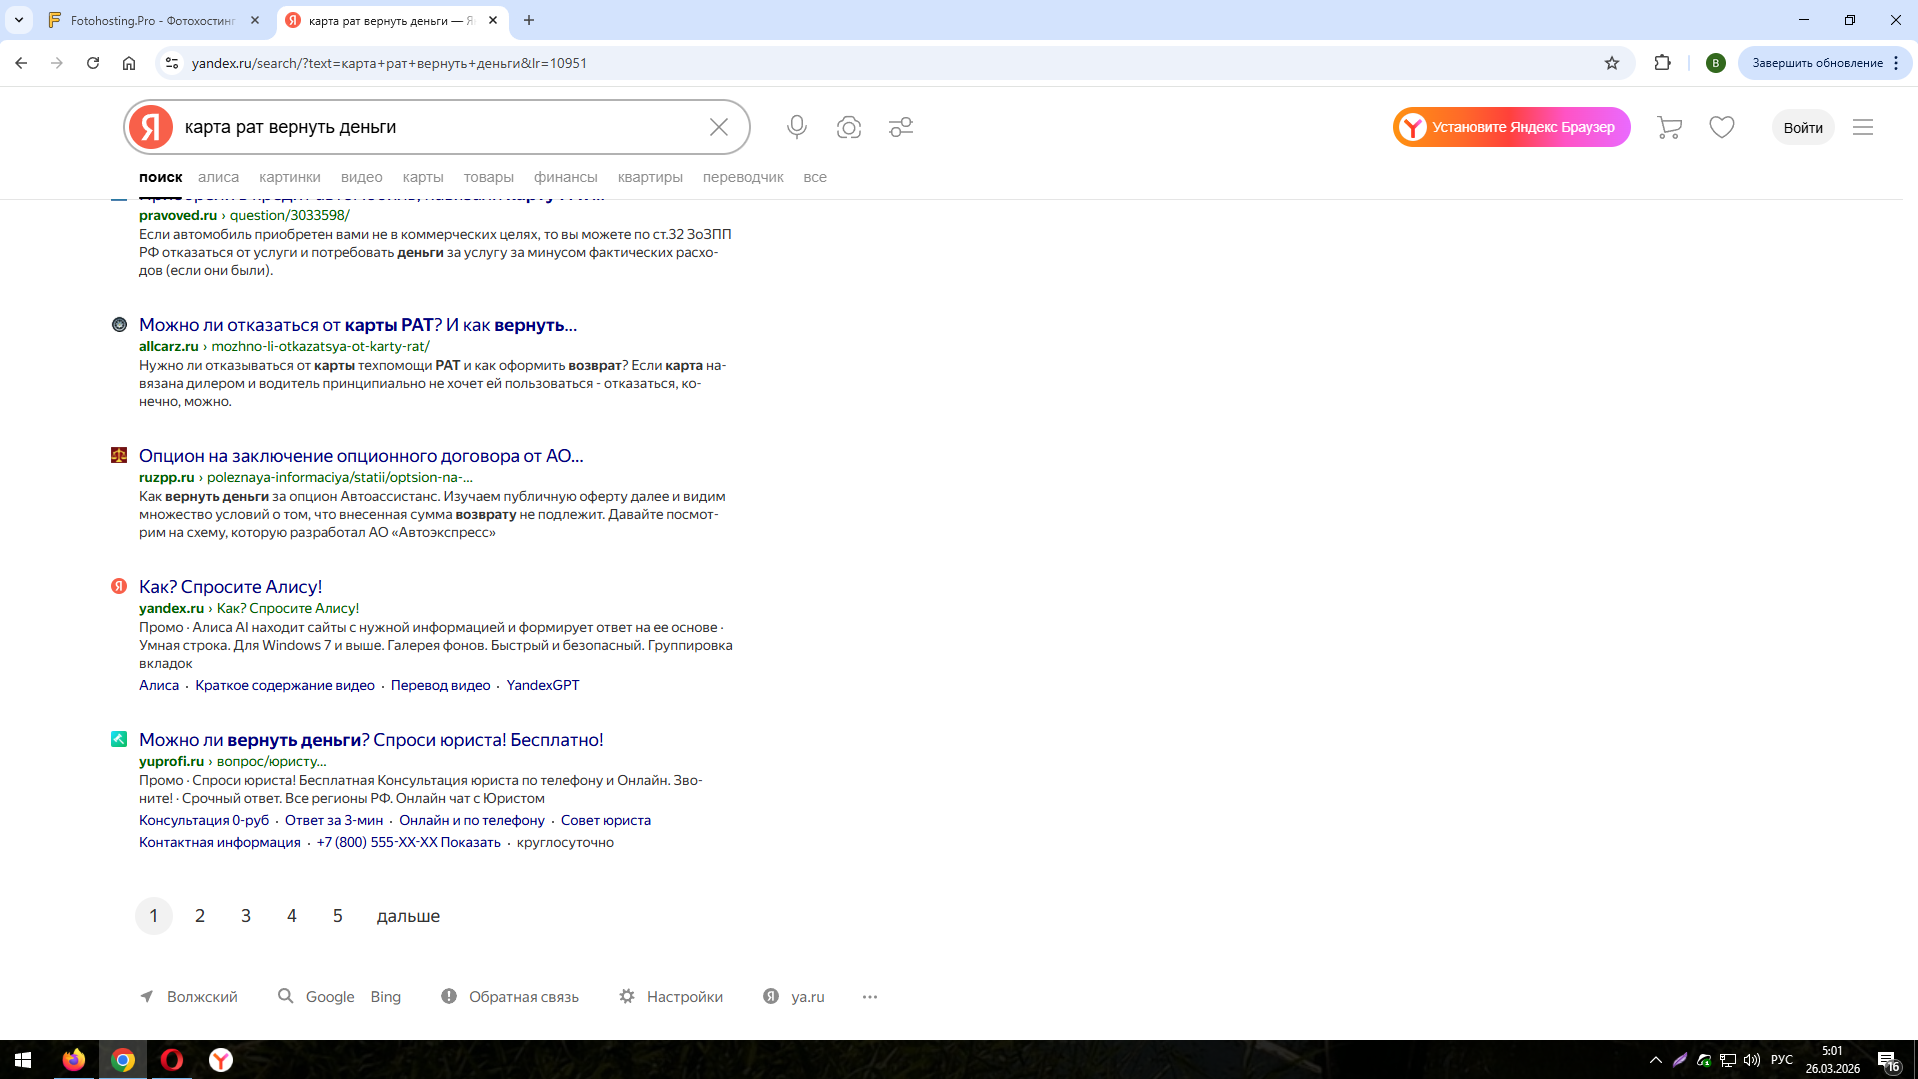
Task: Open Обратная связь feedback link
Action: (510, 997)
